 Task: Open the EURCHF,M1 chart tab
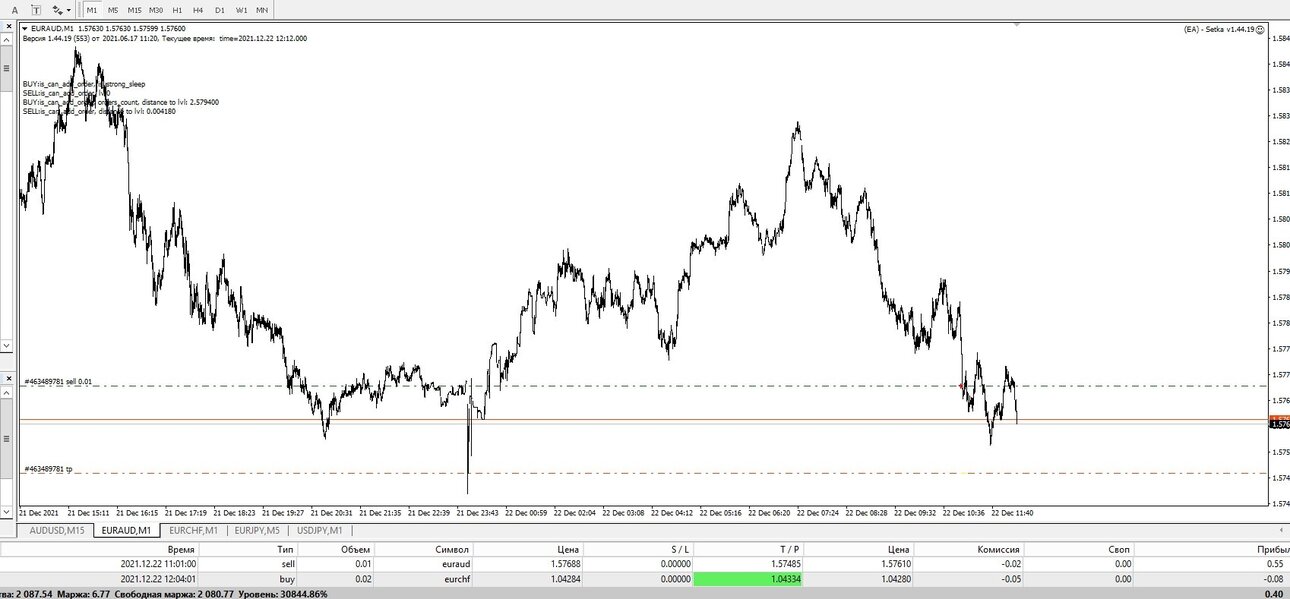pos(193,530)
